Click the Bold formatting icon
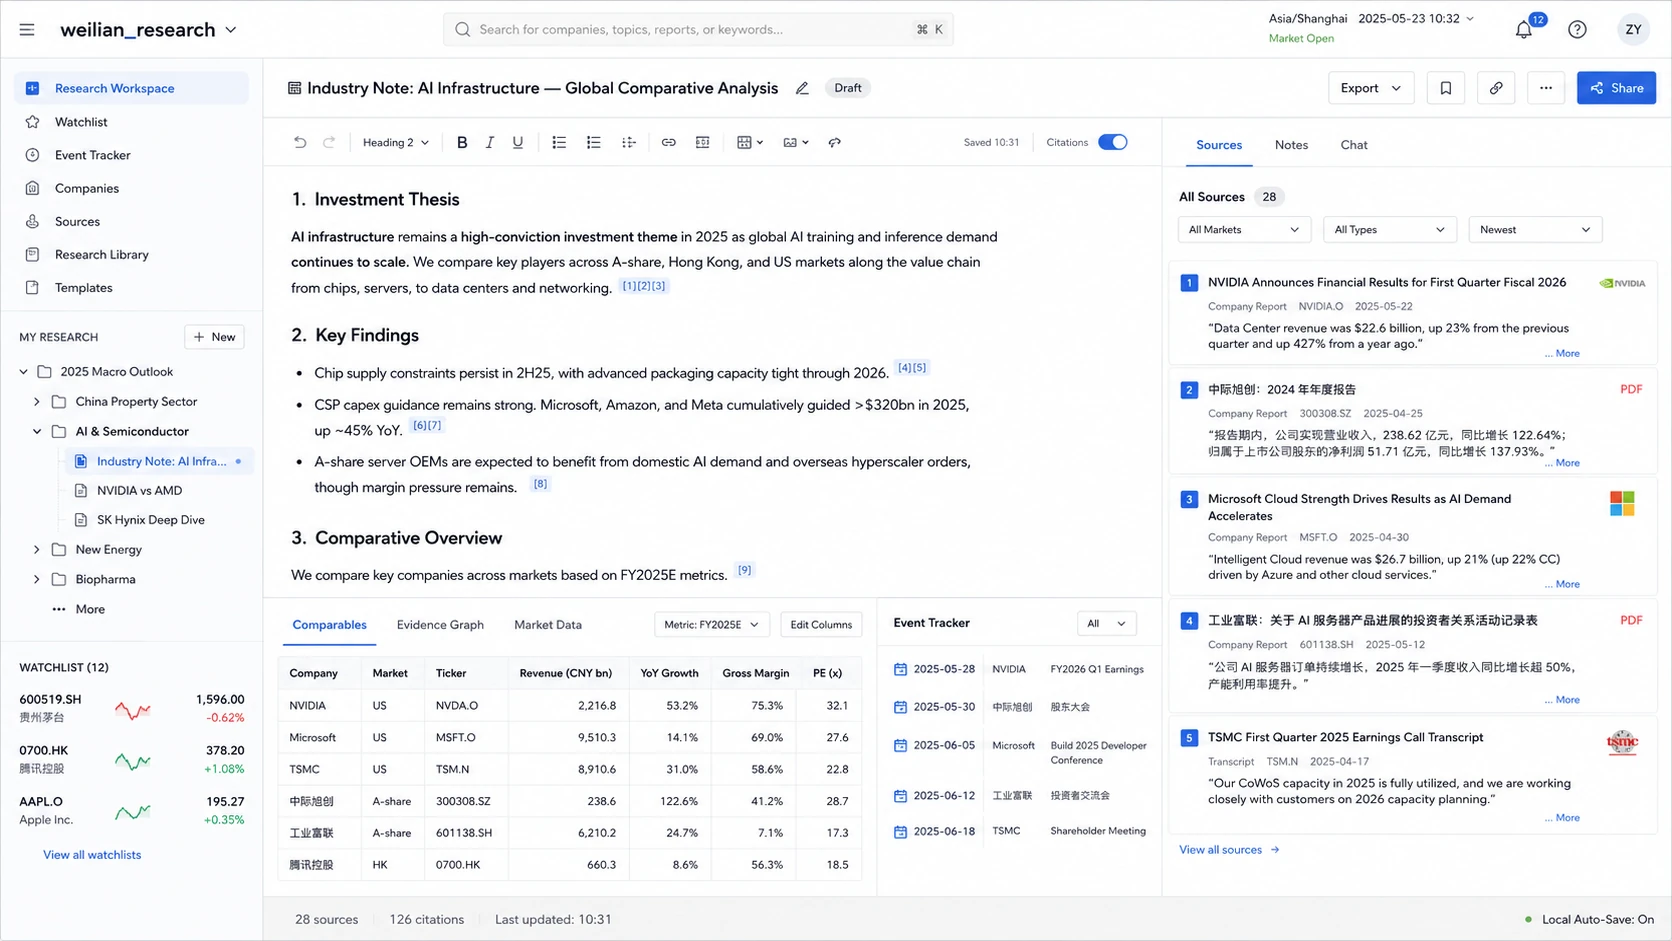Screen dimensions: 1672x941 (462, 143)
